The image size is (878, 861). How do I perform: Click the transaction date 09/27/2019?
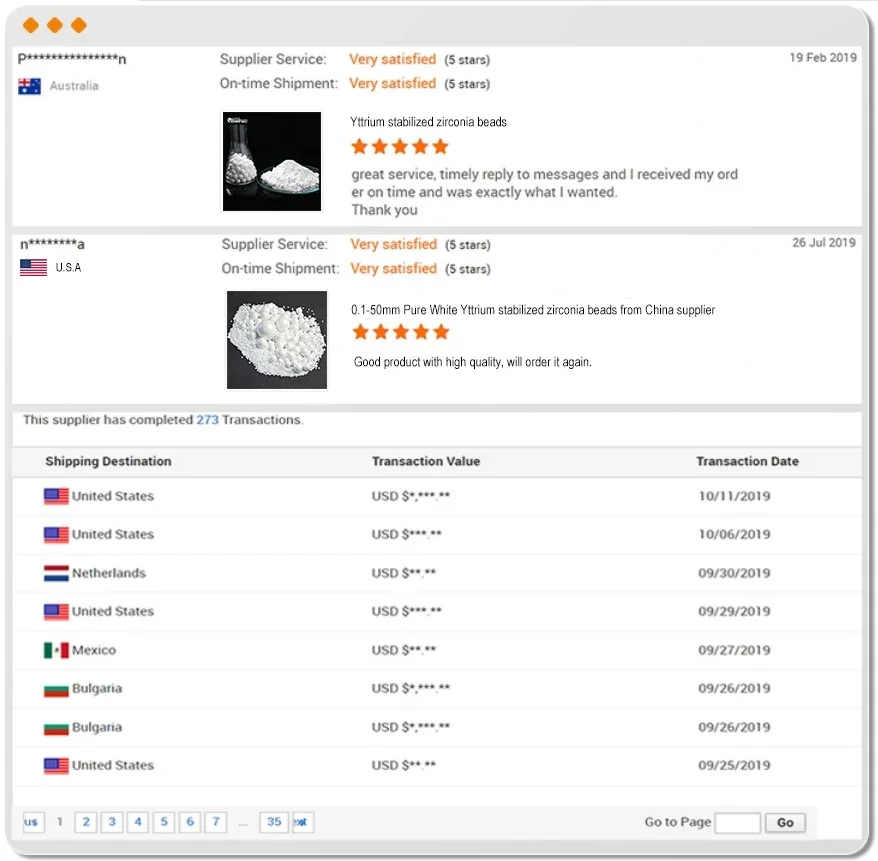pos(734,650)
